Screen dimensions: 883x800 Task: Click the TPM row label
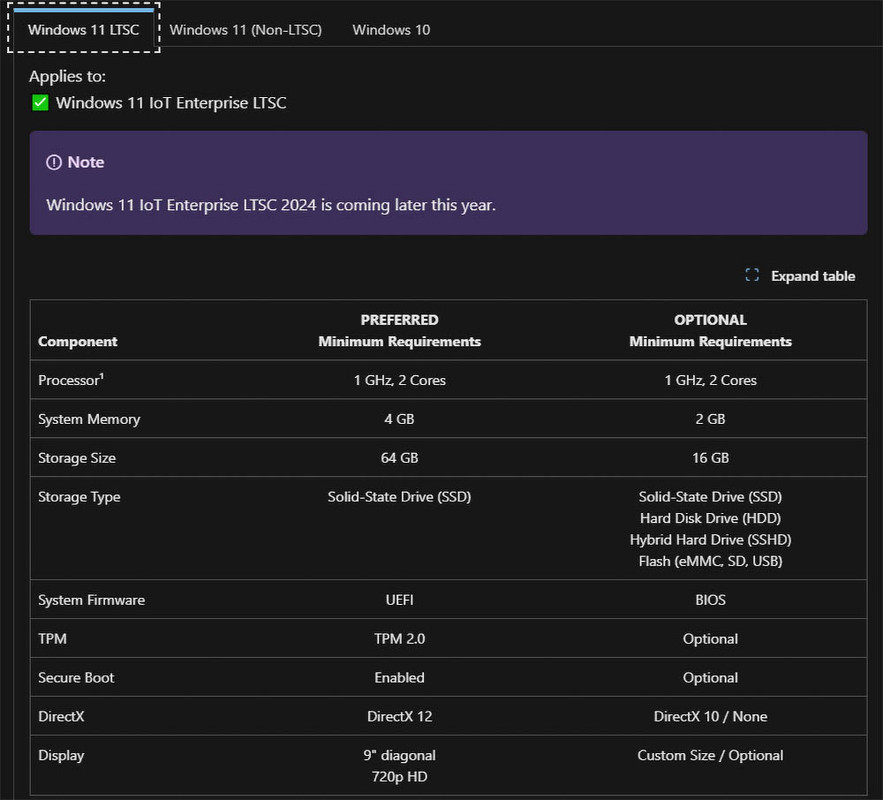(52, 638)
